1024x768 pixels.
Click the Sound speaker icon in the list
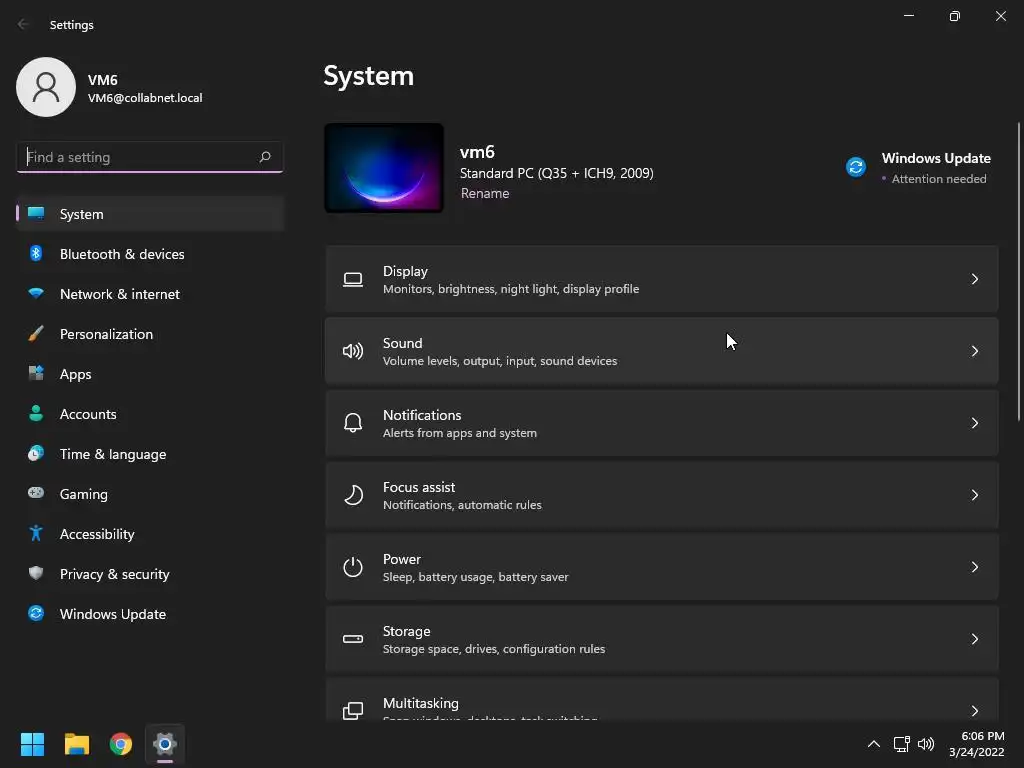(353, 351)
